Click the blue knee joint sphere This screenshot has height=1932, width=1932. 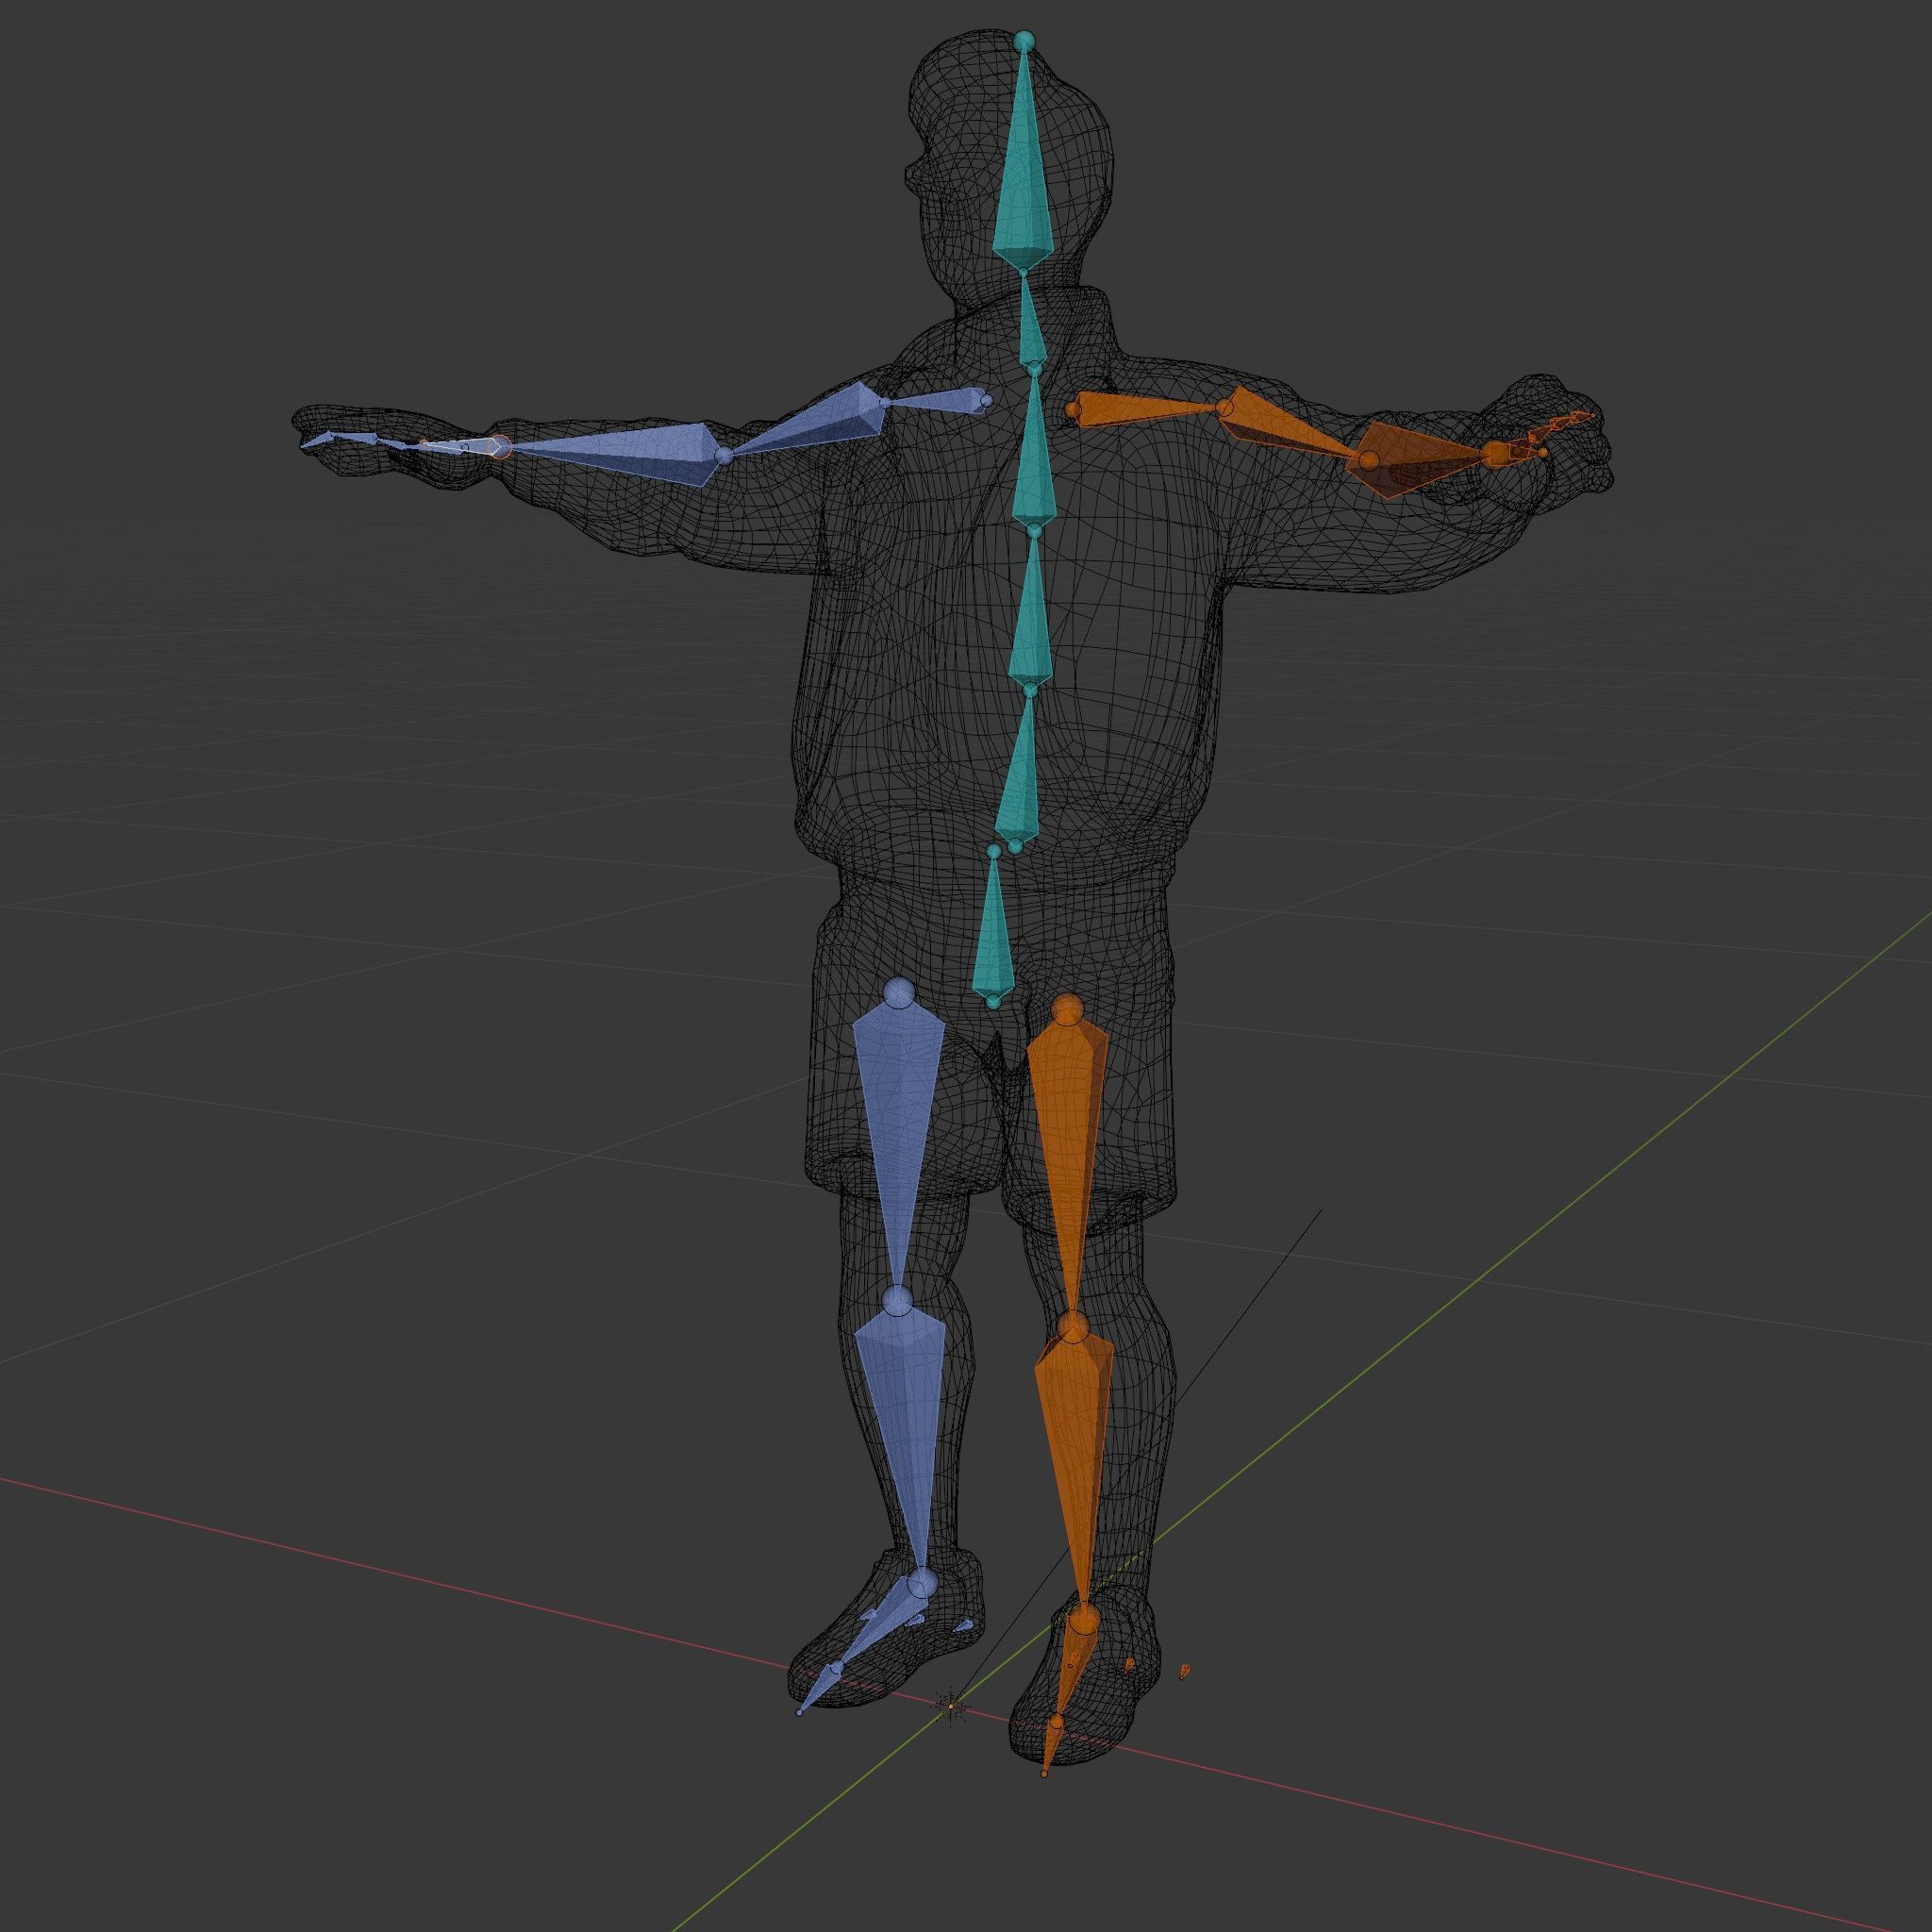[x=898, y=1300]
